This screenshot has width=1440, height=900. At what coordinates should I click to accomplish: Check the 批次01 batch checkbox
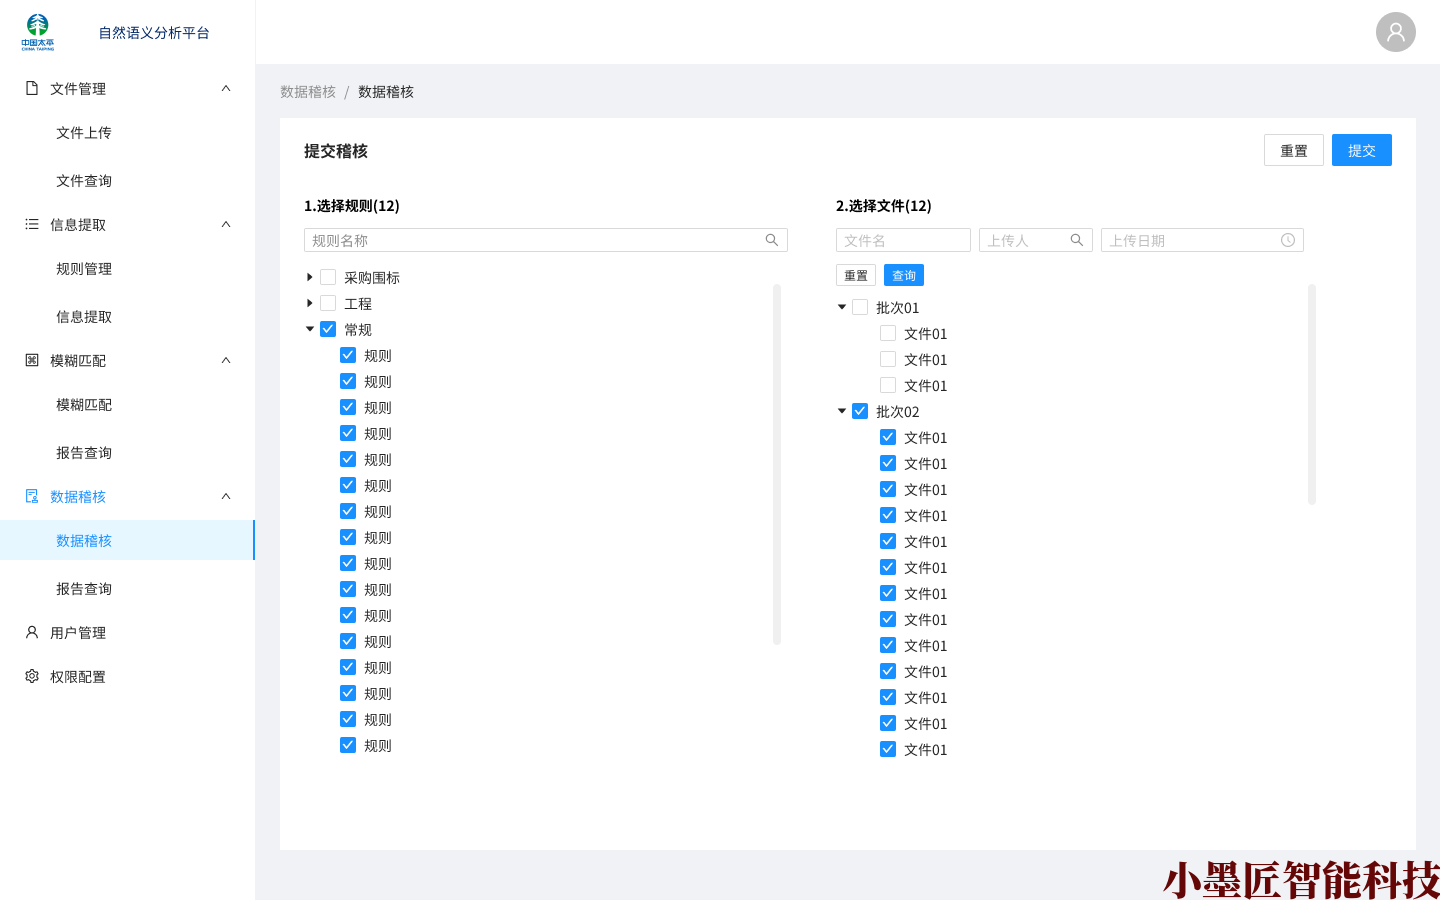pos(860,307)
